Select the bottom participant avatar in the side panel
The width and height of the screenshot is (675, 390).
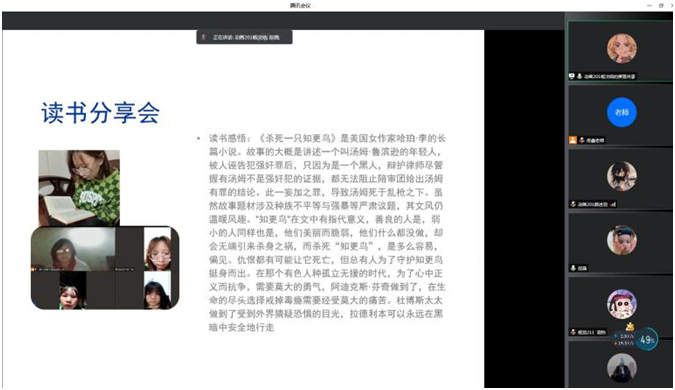(622, 368)
